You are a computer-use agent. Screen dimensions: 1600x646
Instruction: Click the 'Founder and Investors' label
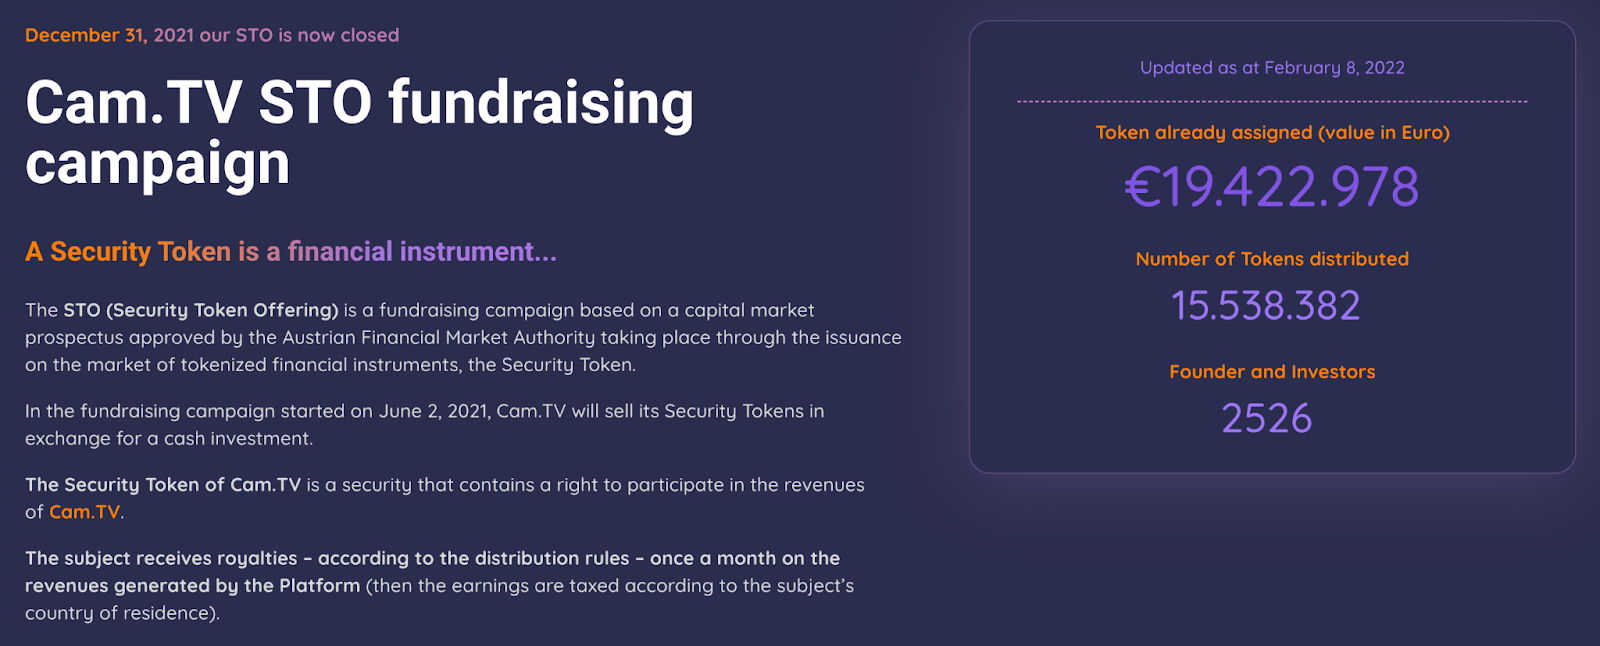coord(1272,372)
